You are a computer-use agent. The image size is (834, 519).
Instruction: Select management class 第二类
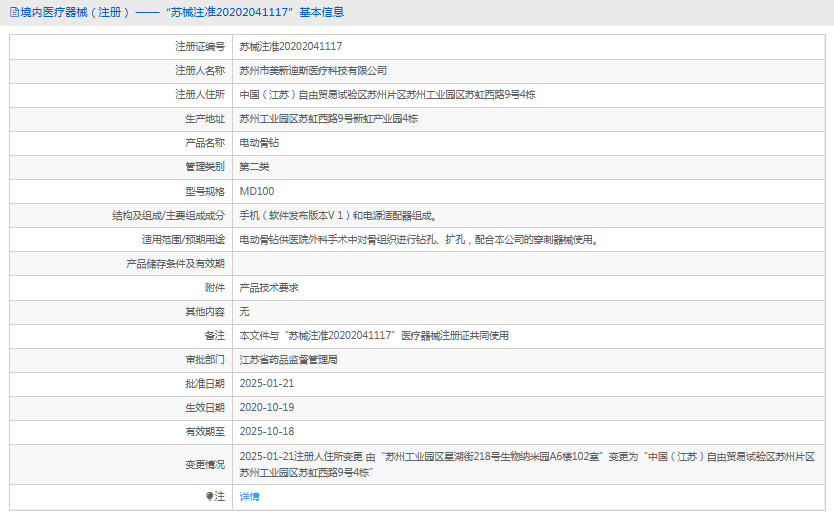pyautogui.click(x=254, y=167)
